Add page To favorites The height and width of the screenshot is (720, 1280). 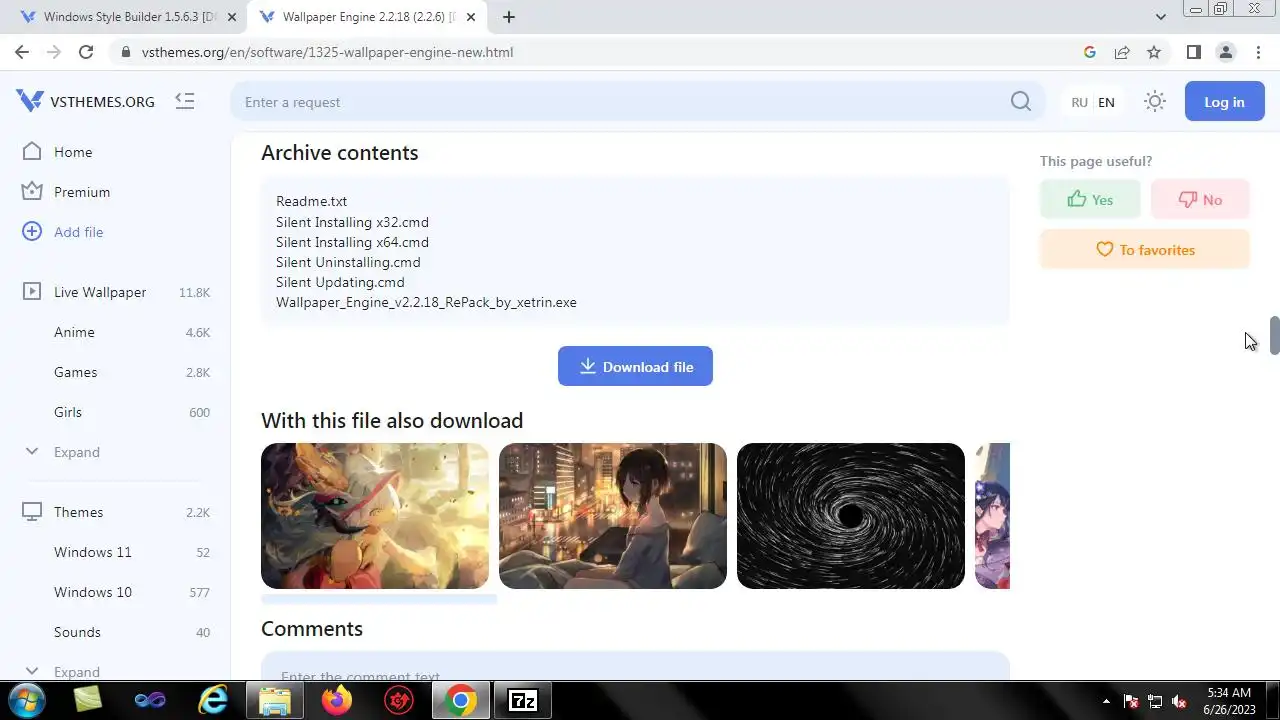[1145, 249]
